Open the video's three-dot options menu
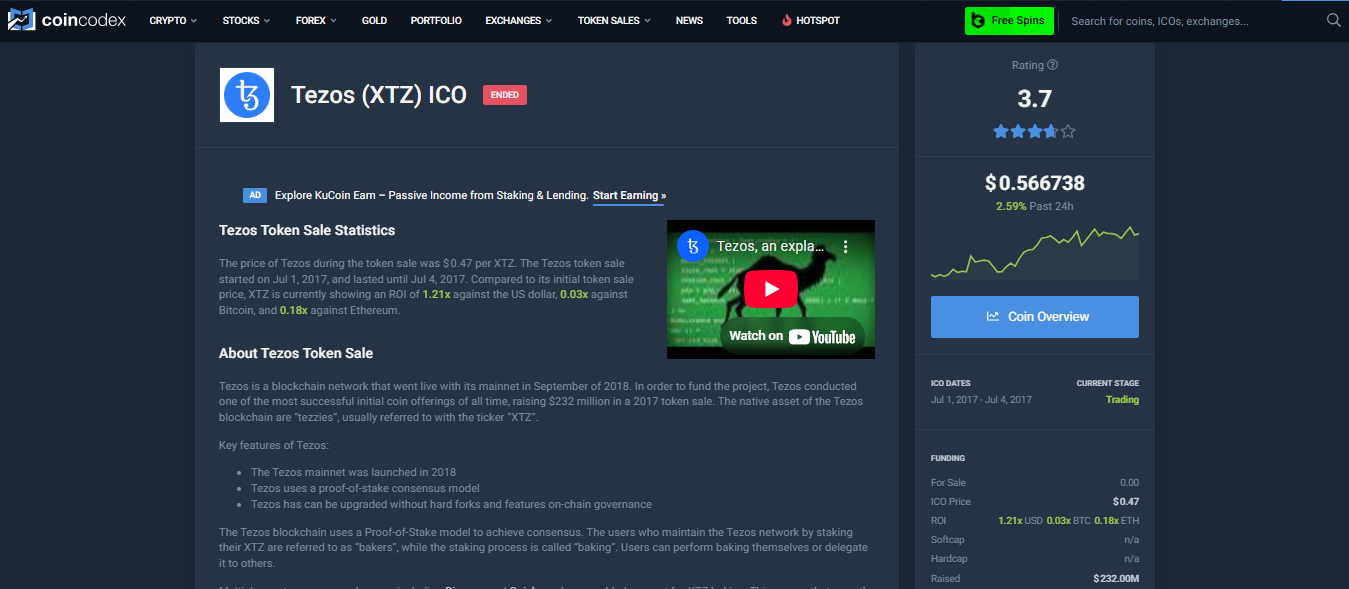The image size is (1349, 589). [x=845, y=246]
